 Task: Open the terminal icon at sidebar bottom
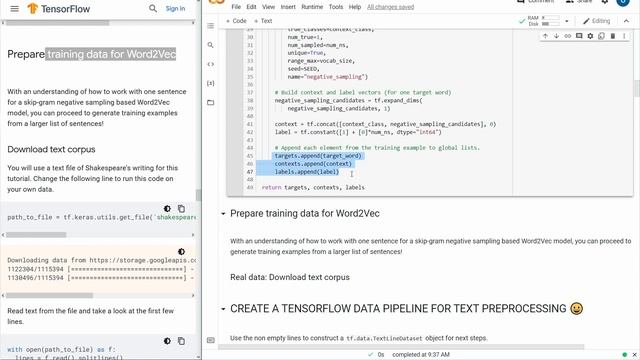[x=211, y=340]
